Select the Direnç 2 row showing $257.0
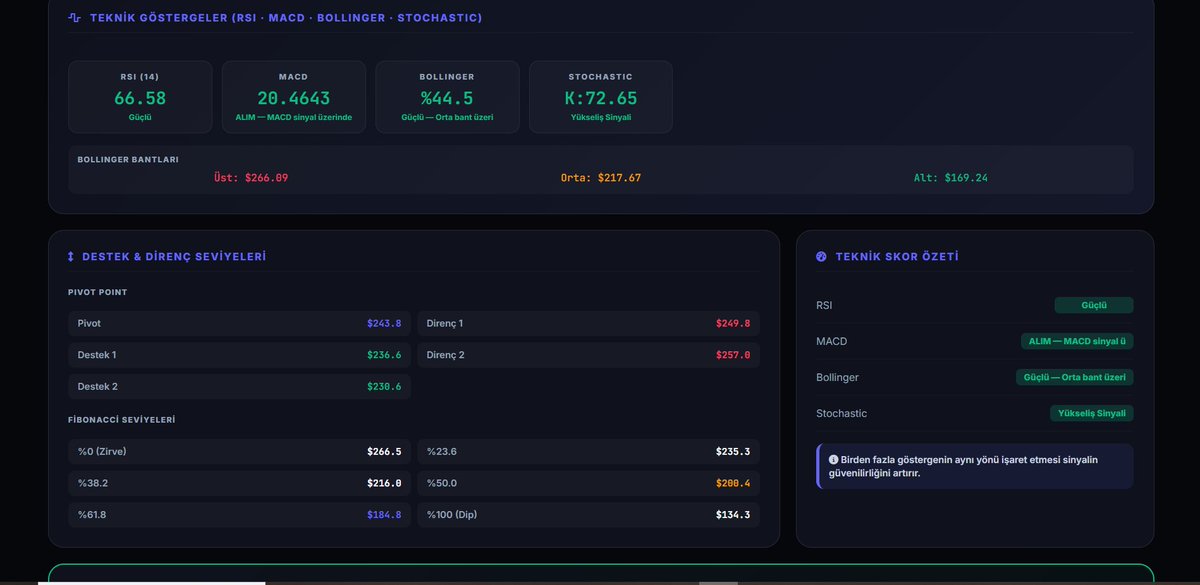 pos(588,354)
